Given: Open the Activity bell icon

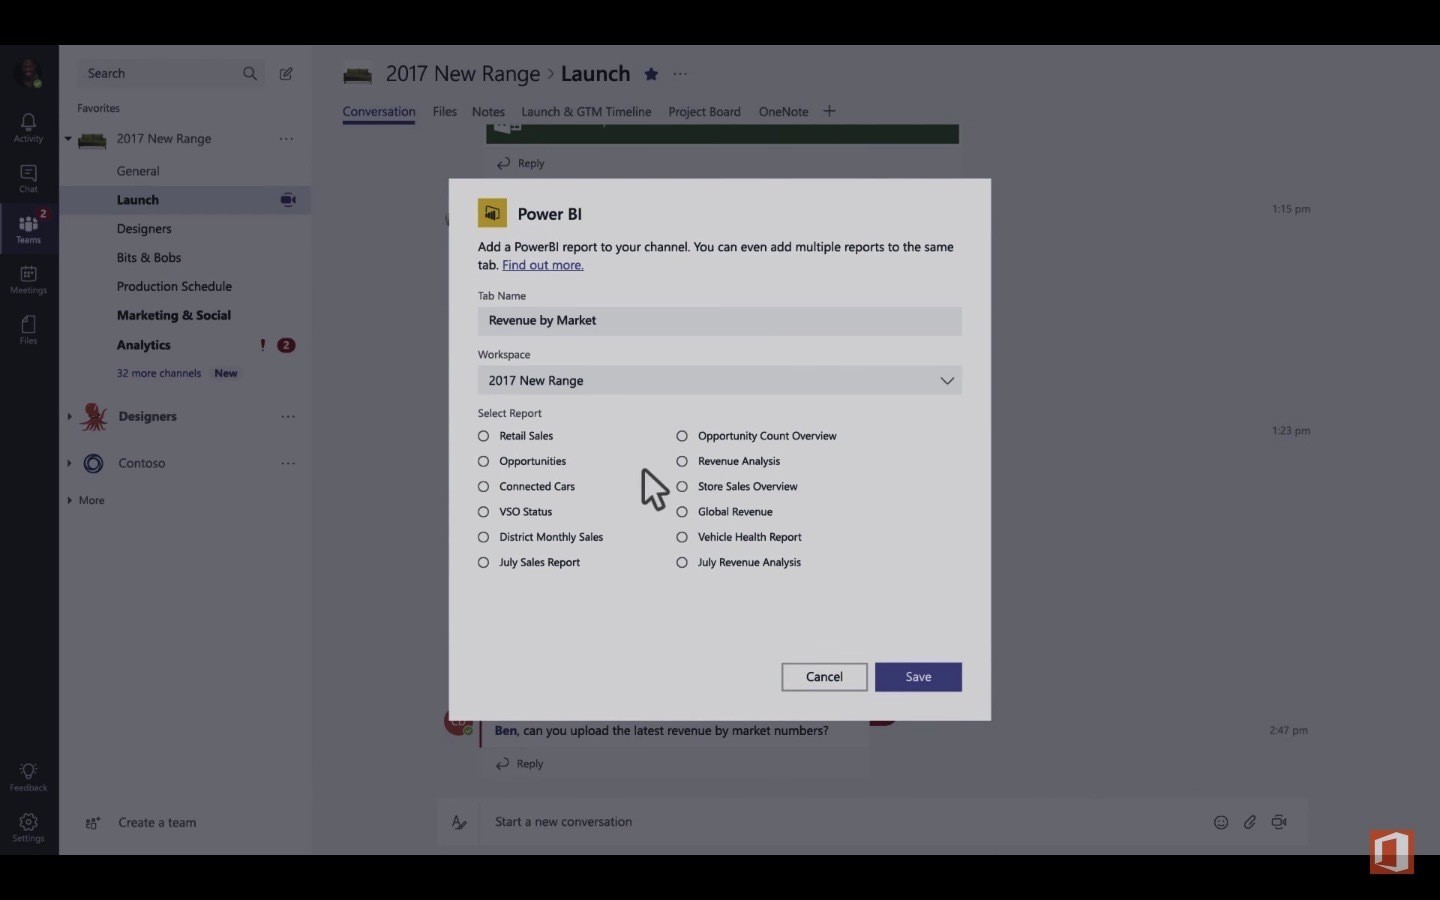Looking at the screenshot, I should tap(28, 126).
